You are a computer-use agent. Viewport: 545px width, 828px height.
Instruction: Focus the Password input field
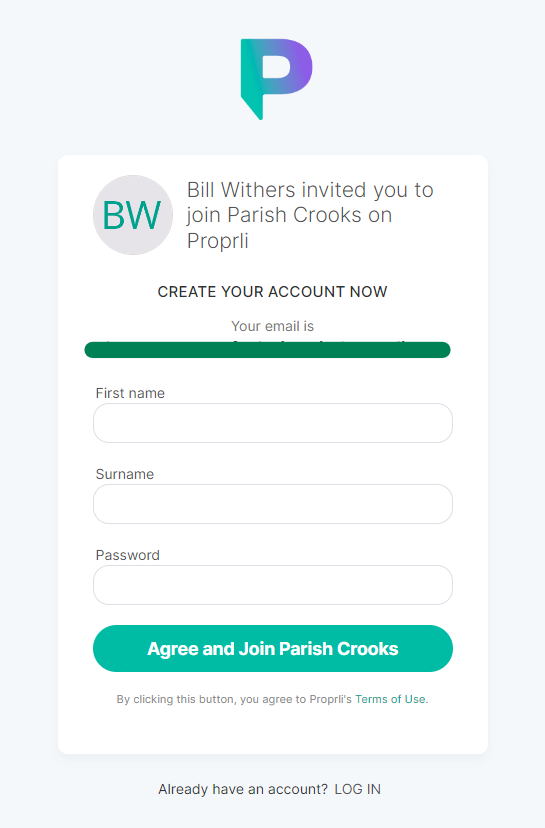272,585
